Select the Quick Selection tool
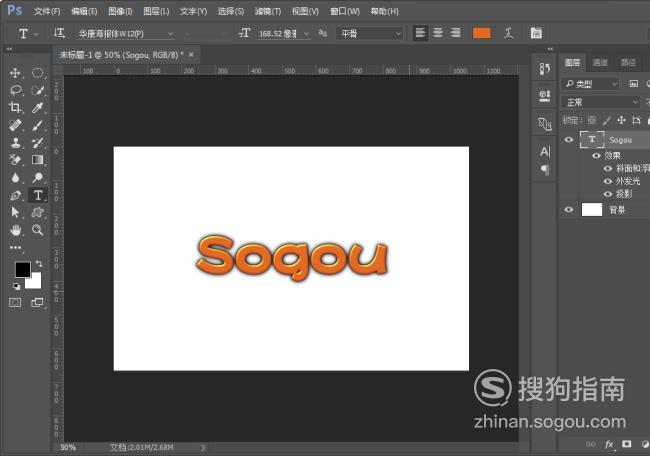 point(38,90)
